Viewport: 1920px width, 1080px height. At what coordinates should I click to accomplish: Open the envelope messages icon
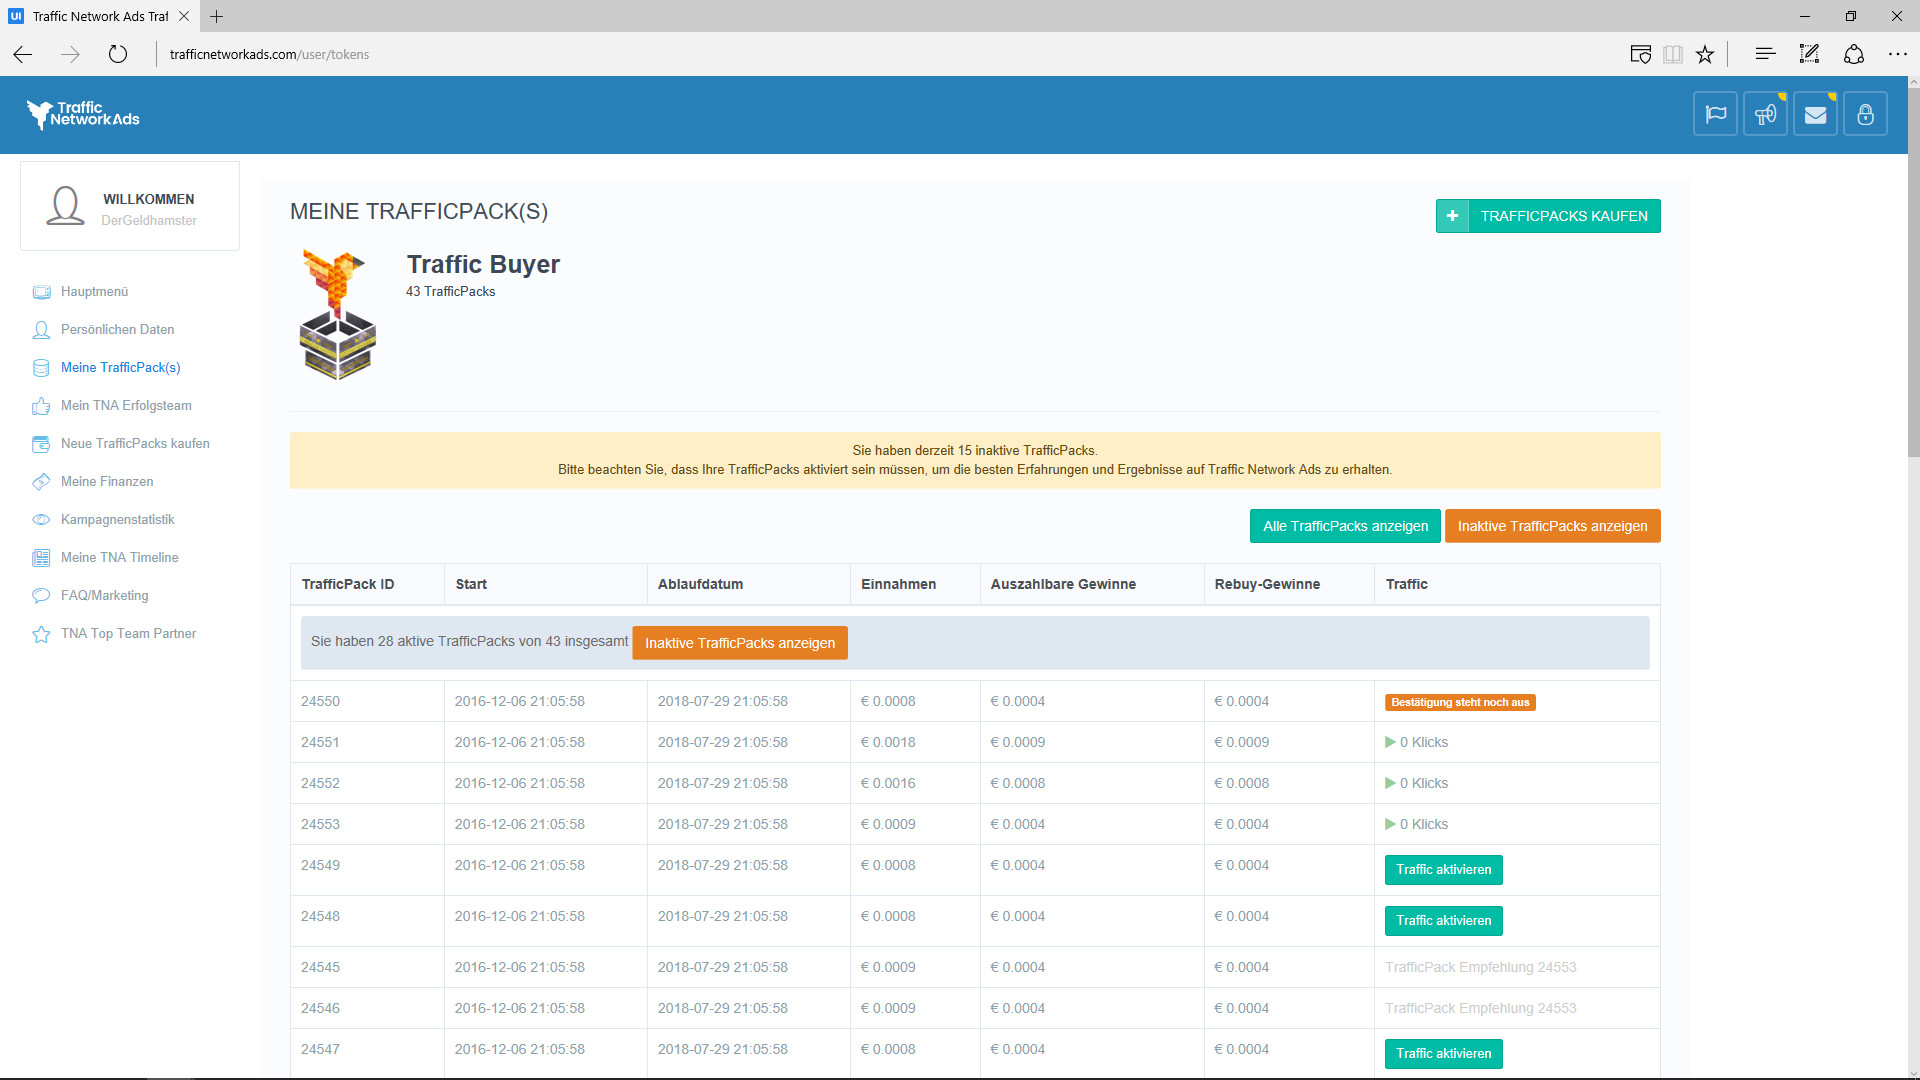coord(1815,114)
